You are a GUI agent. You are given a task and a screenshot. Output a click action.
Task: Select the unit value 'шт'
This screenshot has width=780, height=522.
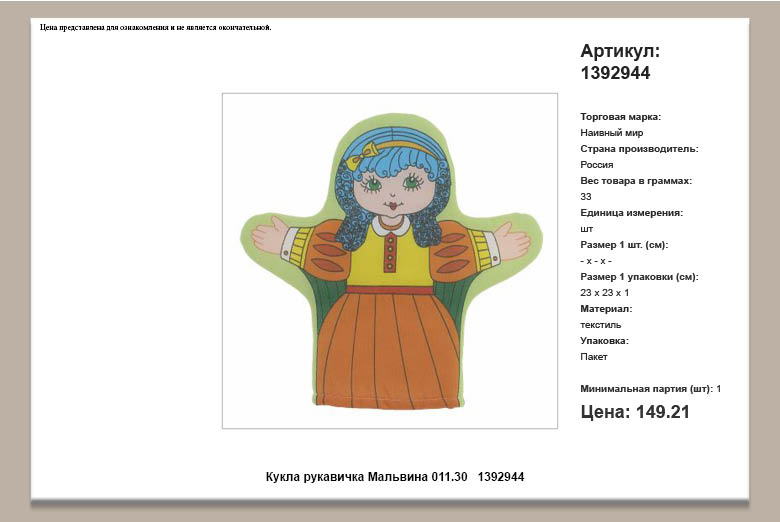click(x=586, y=229)
